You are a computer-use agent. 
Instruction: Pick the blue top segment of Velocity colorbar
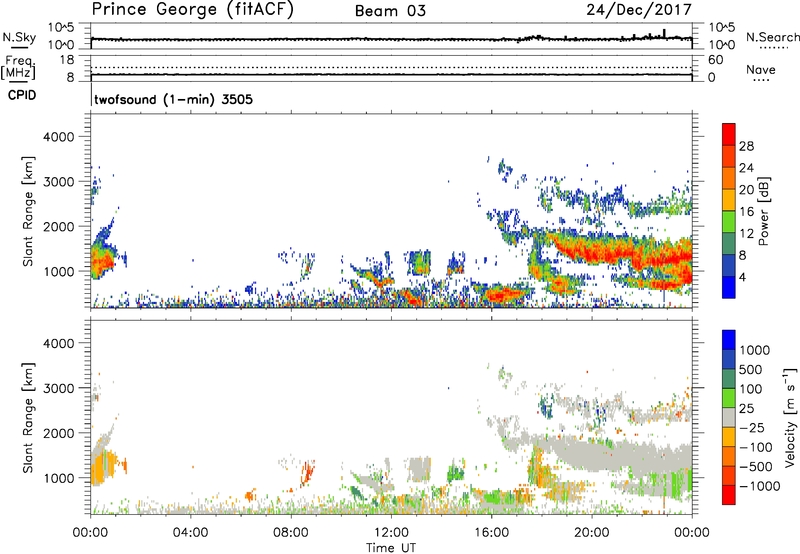tap(729, 340)
